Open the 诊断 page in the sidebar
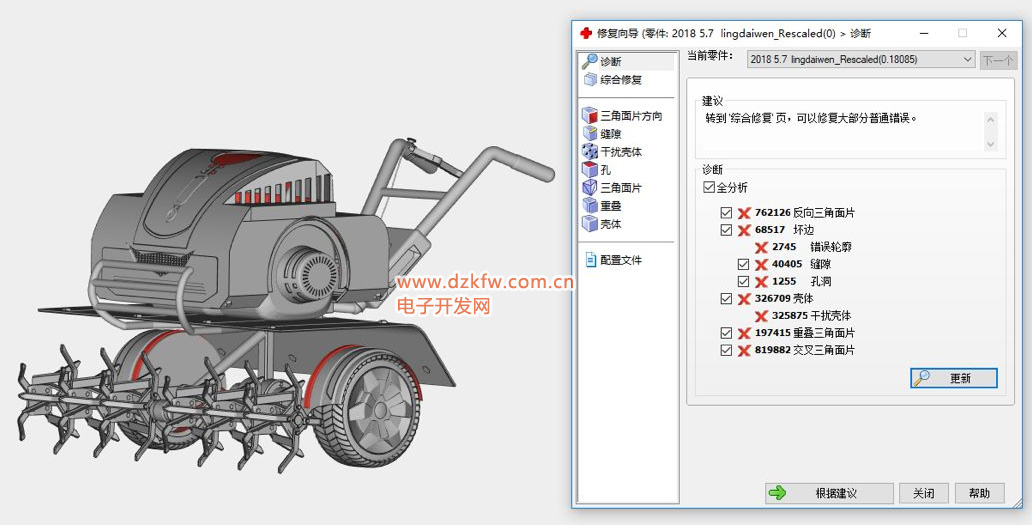The image size is (1032, 525). [610, 62]
